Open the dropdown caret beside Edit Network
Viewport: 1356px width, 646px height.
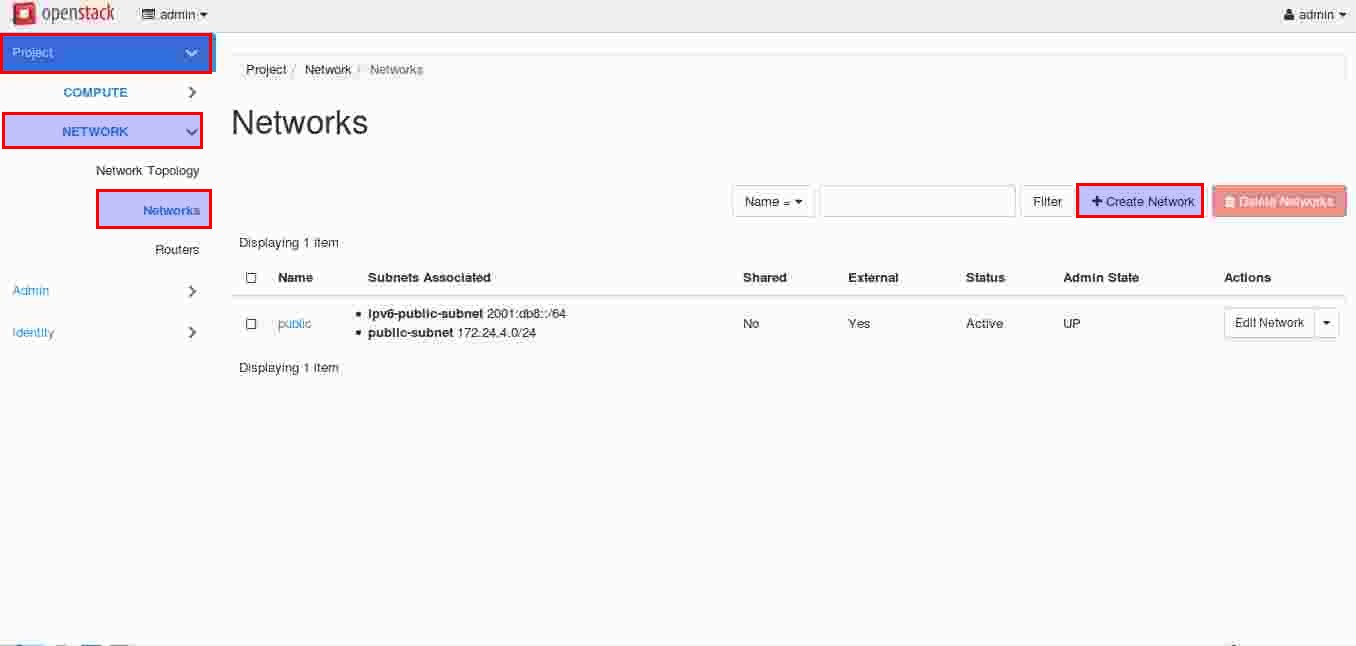(1327, 323)
